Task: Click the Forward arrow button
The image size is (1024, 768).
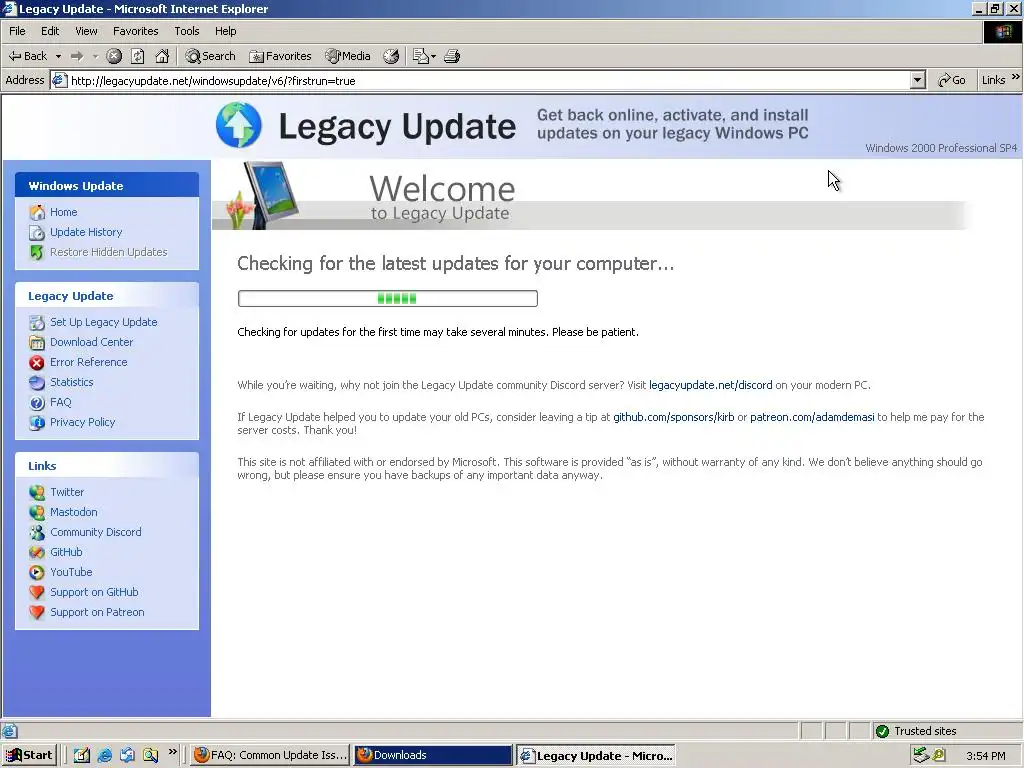Action: coord(77,56)
